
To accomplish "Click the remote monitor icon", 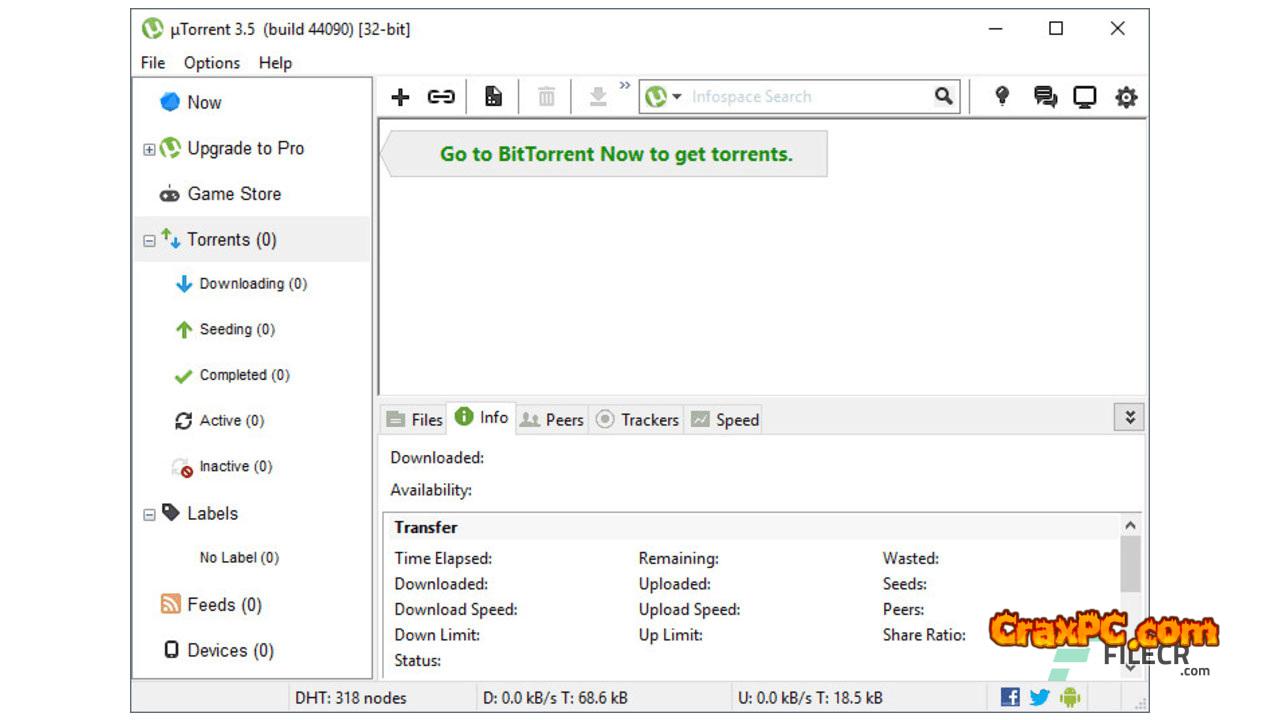I will [x=1084, y=97].
